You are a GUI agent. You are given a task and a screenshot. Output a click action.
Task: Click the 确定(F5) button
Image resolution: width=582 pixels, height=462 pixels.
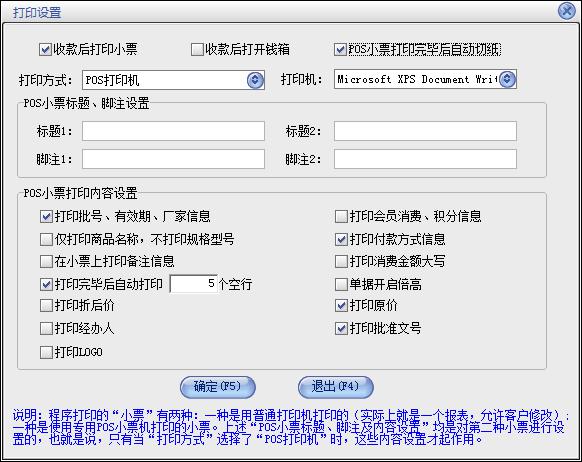218,387
